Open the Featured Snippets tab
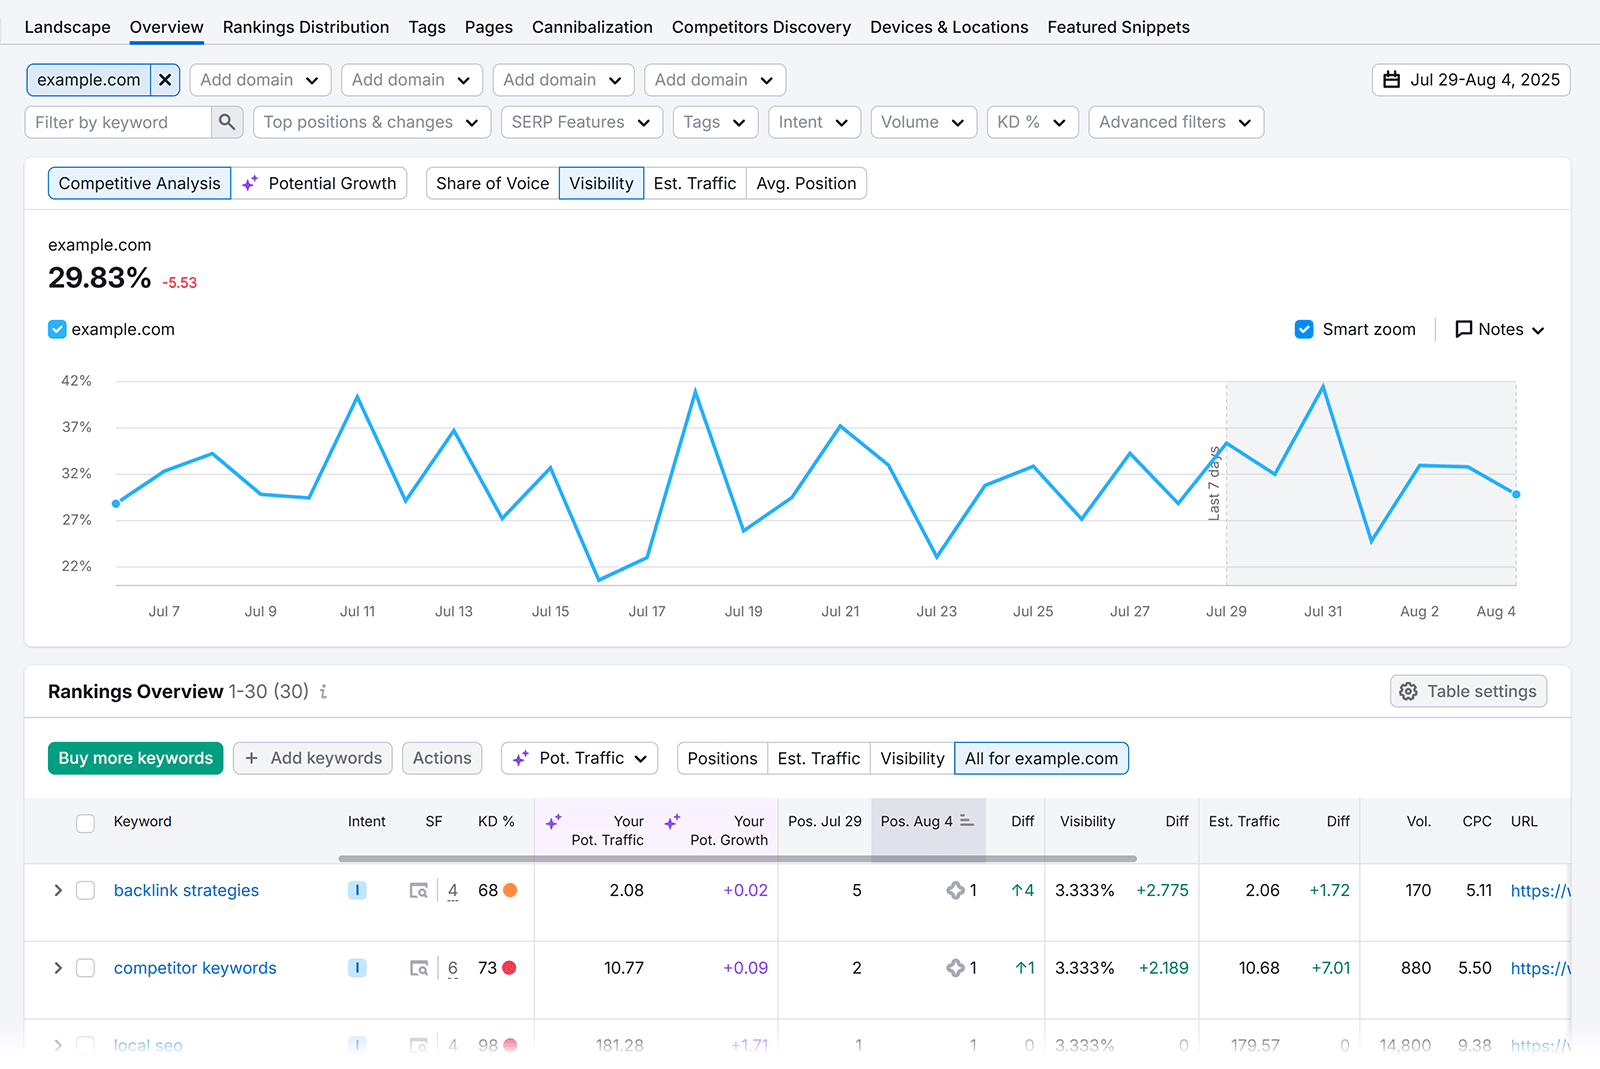The image size is (1600, 1069). pyautogui.click(x=1118, y=27)
